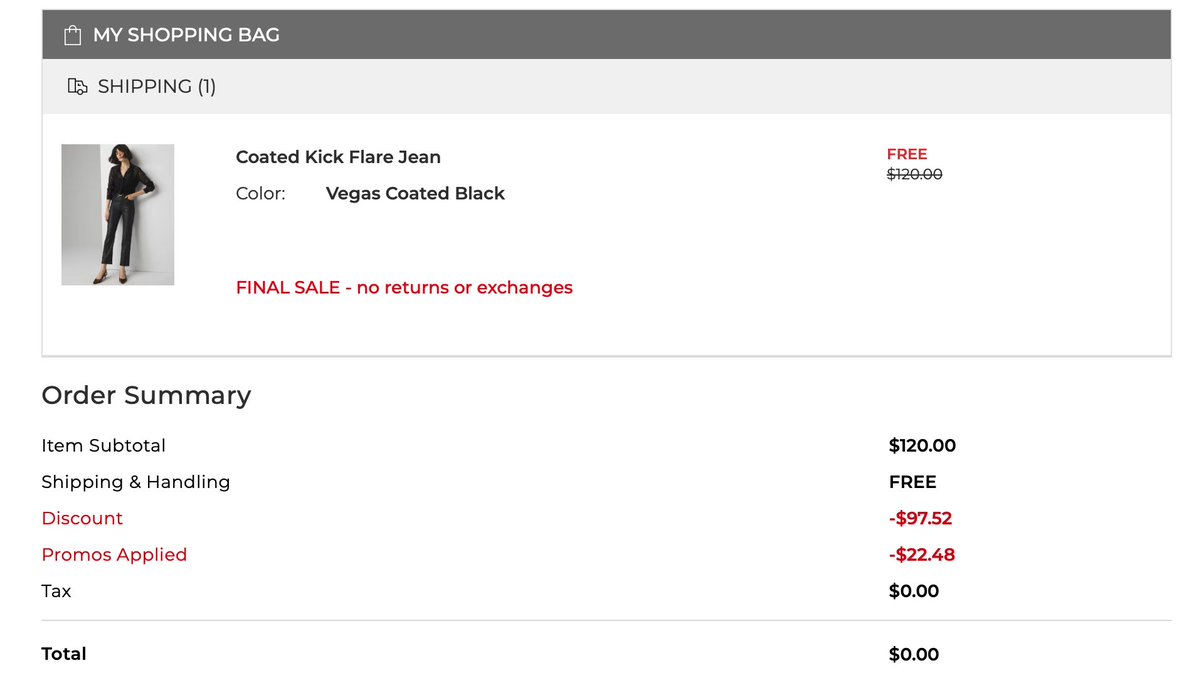Click the -$22.48 promo amount
Viewport: 1199px width, 695px height.
pyautogui.click(x=921, y=555)
